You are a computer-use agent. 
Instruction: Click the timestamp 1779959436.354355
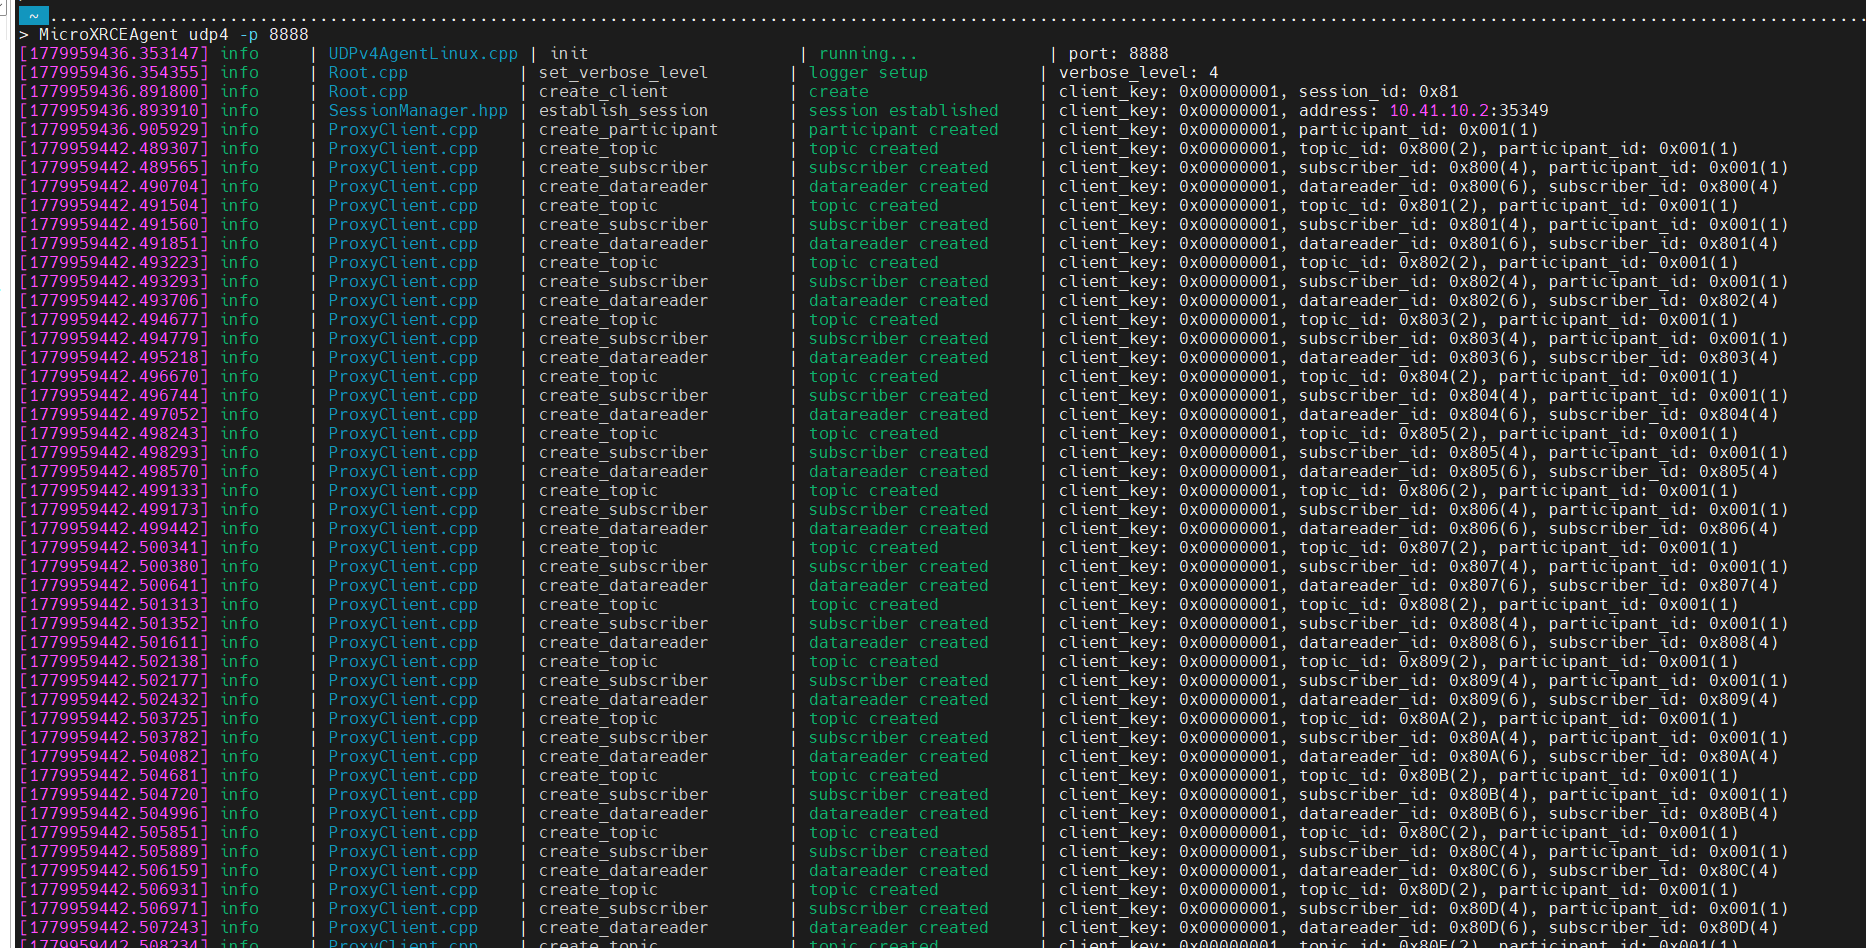pos(114,72)
